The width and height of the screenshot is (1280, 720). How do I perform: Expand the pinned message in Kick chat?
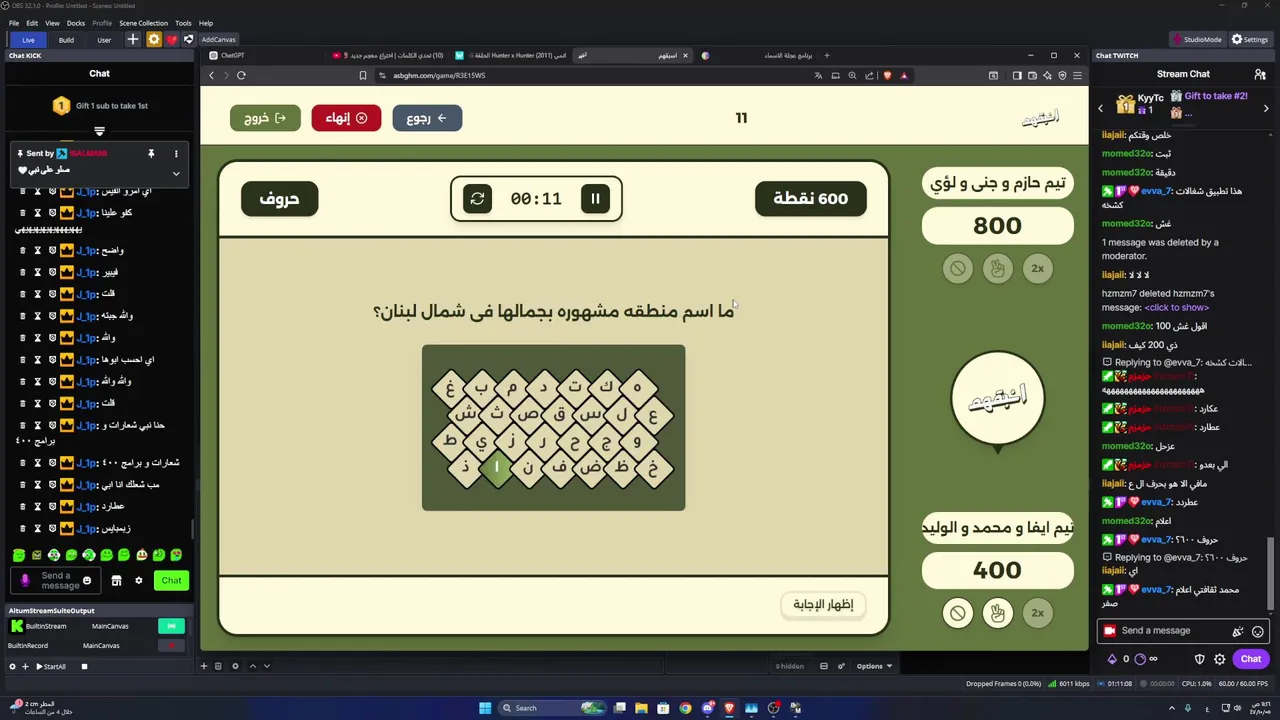coord(176,173)
